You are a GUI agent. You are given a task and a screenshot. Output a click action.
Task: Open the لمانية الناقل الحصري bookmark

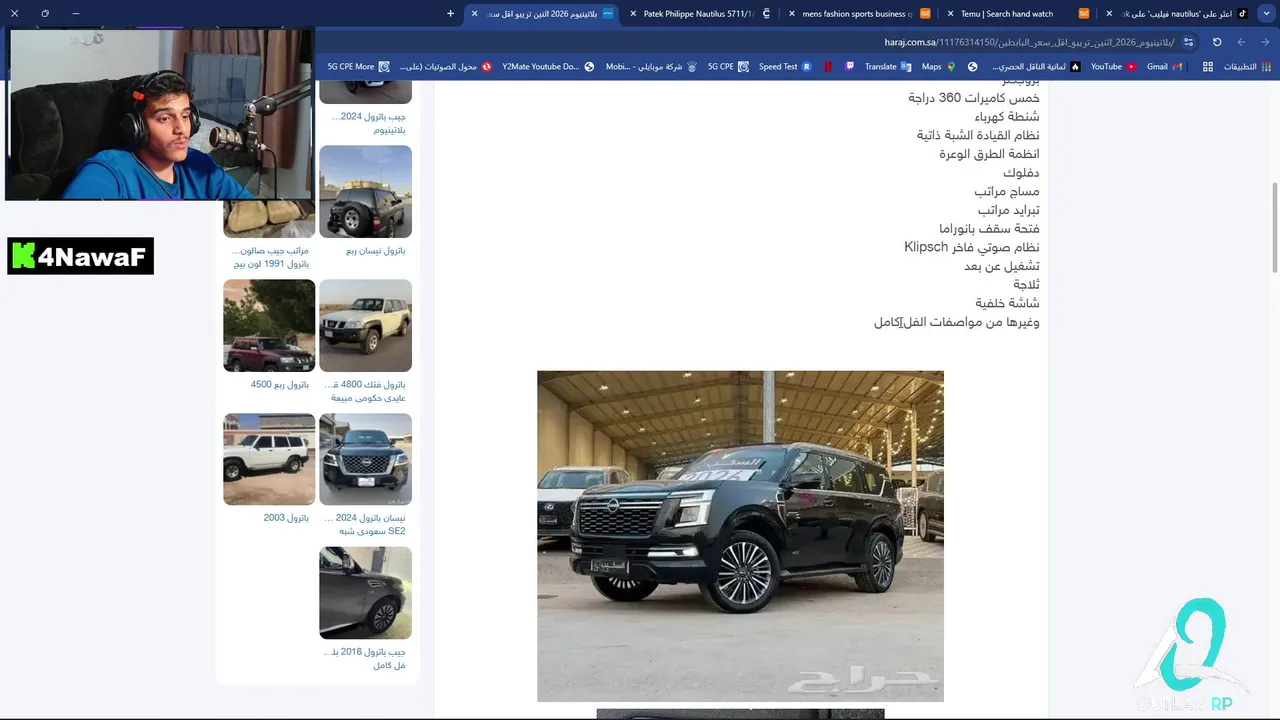pyautogui.click(x=1036, y=67)
